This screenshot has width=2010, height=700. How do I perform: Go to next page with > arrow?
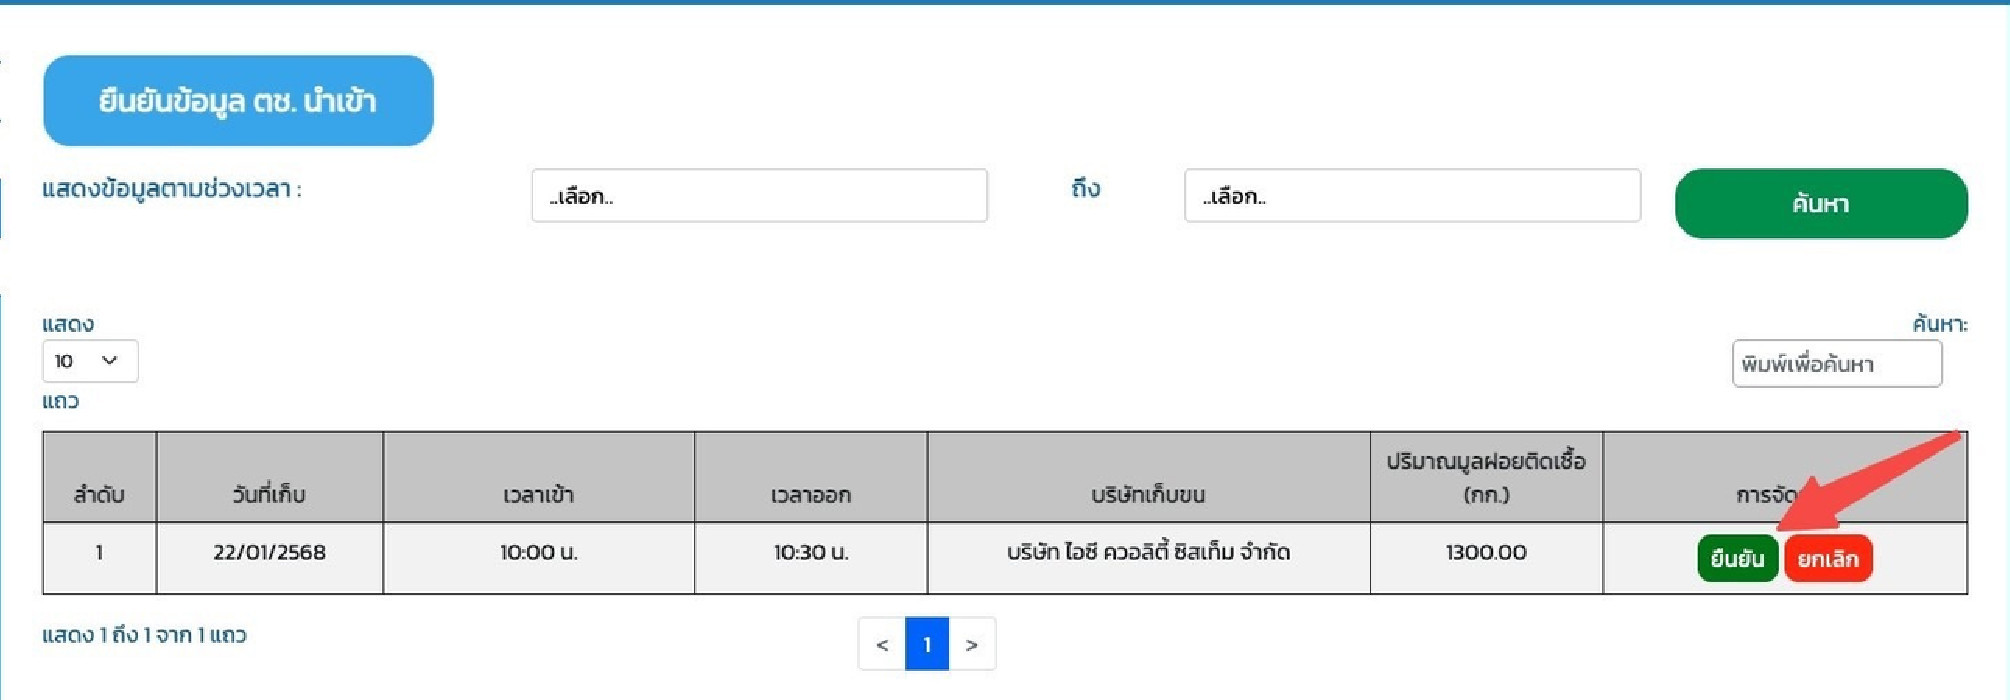[972, 644]
